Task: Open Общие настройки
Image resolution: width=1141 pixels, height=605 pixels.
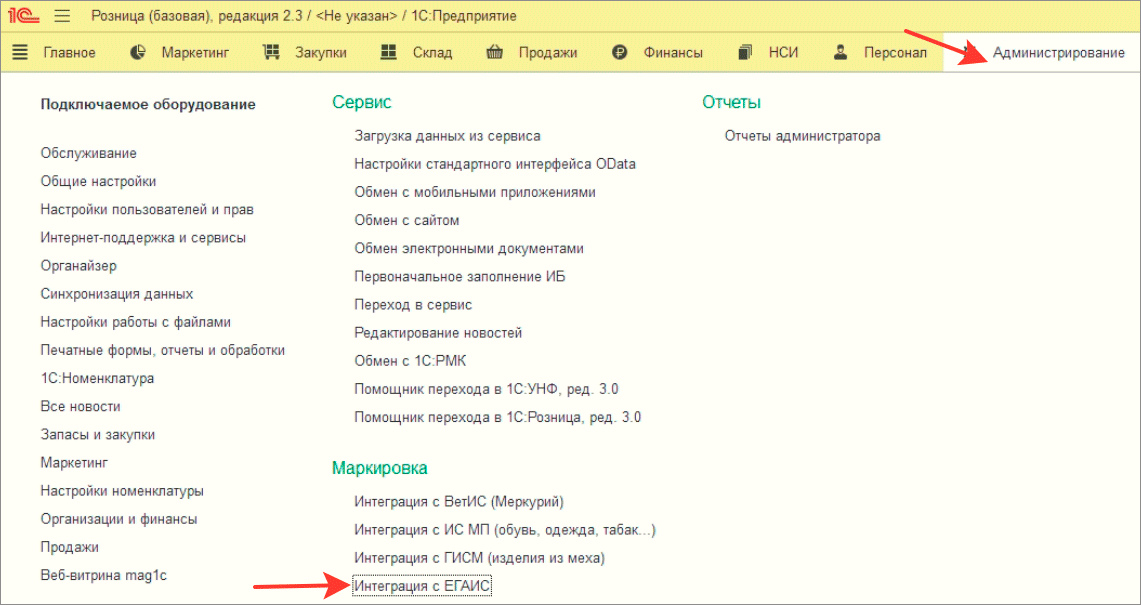Action: 98,181
